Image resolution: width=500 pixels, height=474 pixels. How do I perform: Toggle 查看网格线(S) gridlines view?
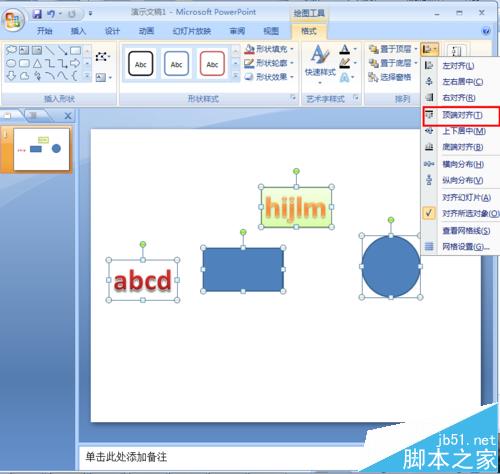click(461, 230)
